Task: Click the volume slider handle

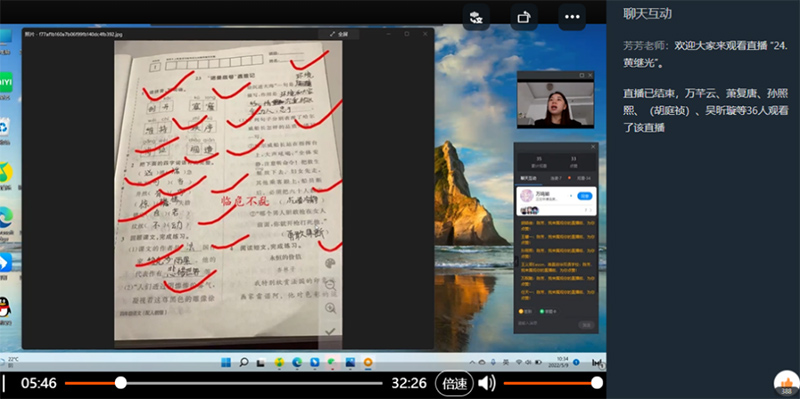Action: pyautogui.click(x=596, y=383)
